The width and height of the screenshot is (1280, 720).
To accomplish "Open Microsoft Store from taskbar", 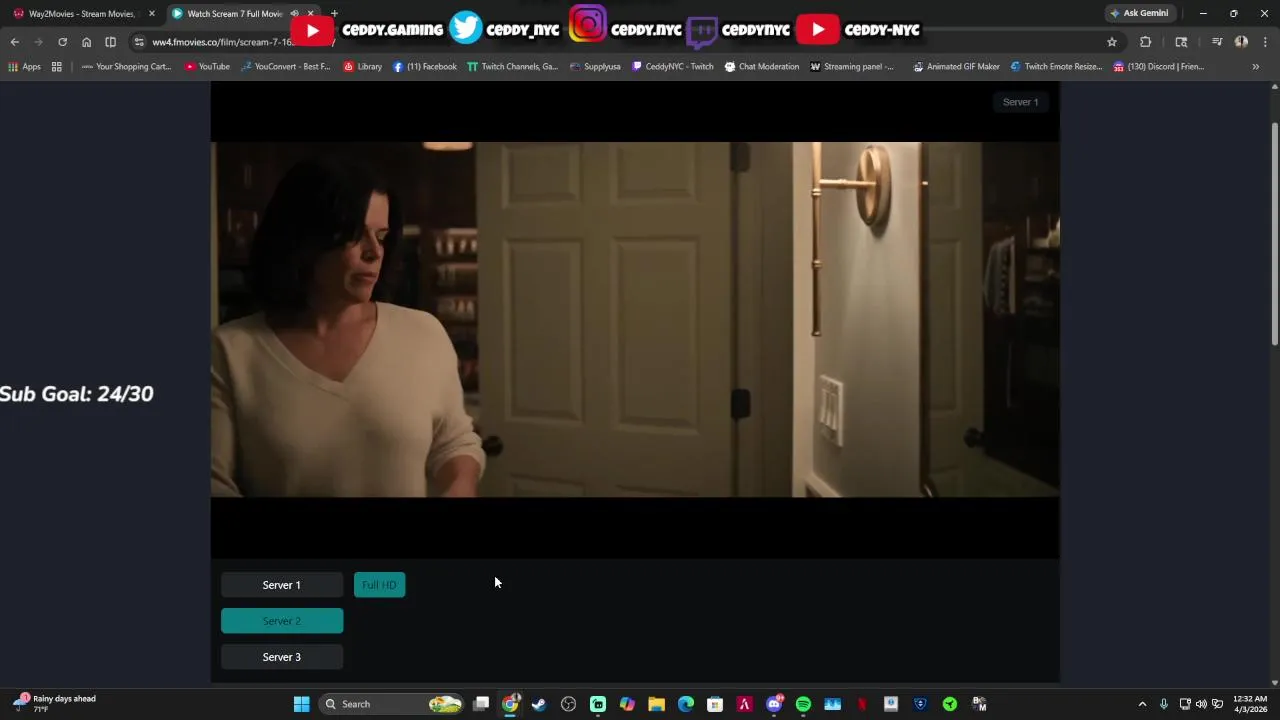I will click(x=715, y=704).
